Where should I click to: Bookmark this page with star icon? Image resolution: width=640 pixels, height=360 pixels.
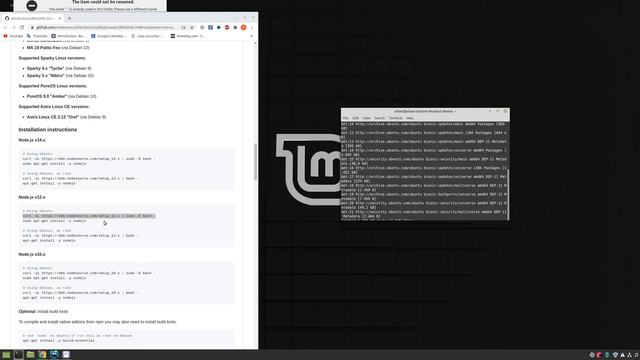coord(192,27)
